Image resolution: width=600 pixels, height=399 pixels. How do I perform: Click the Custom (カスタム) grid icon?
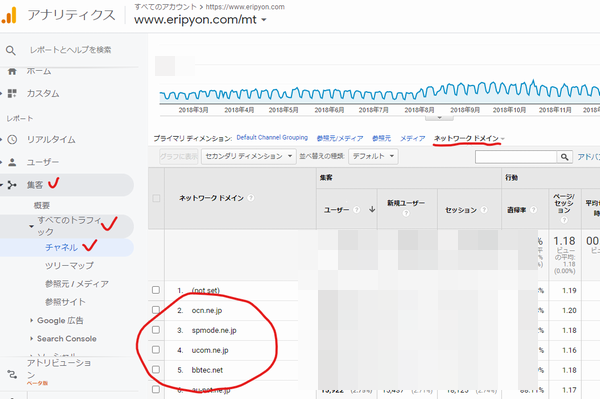pos(12,93)
